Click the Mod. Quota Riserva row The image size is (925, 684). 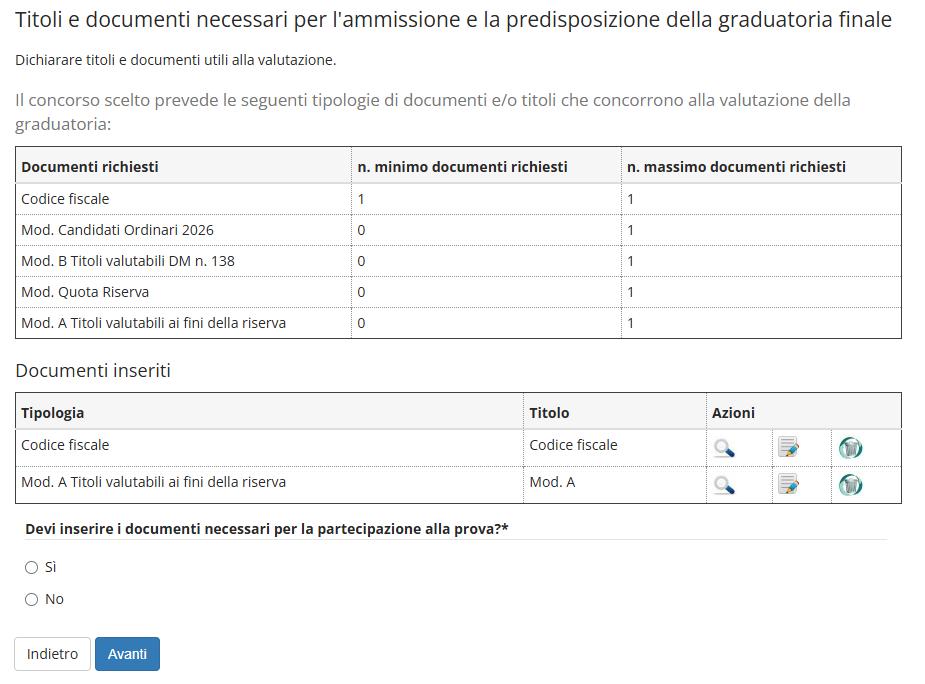[85, 292]
